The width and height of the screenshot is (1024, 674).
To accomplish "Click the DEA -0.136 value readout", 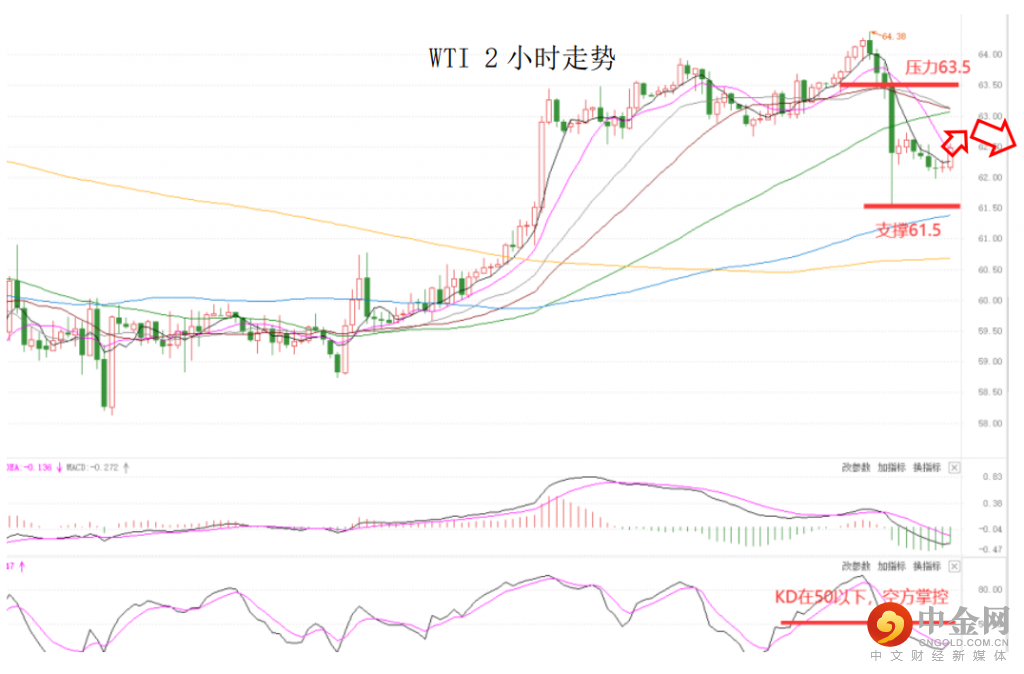I will tap(29, 468).
